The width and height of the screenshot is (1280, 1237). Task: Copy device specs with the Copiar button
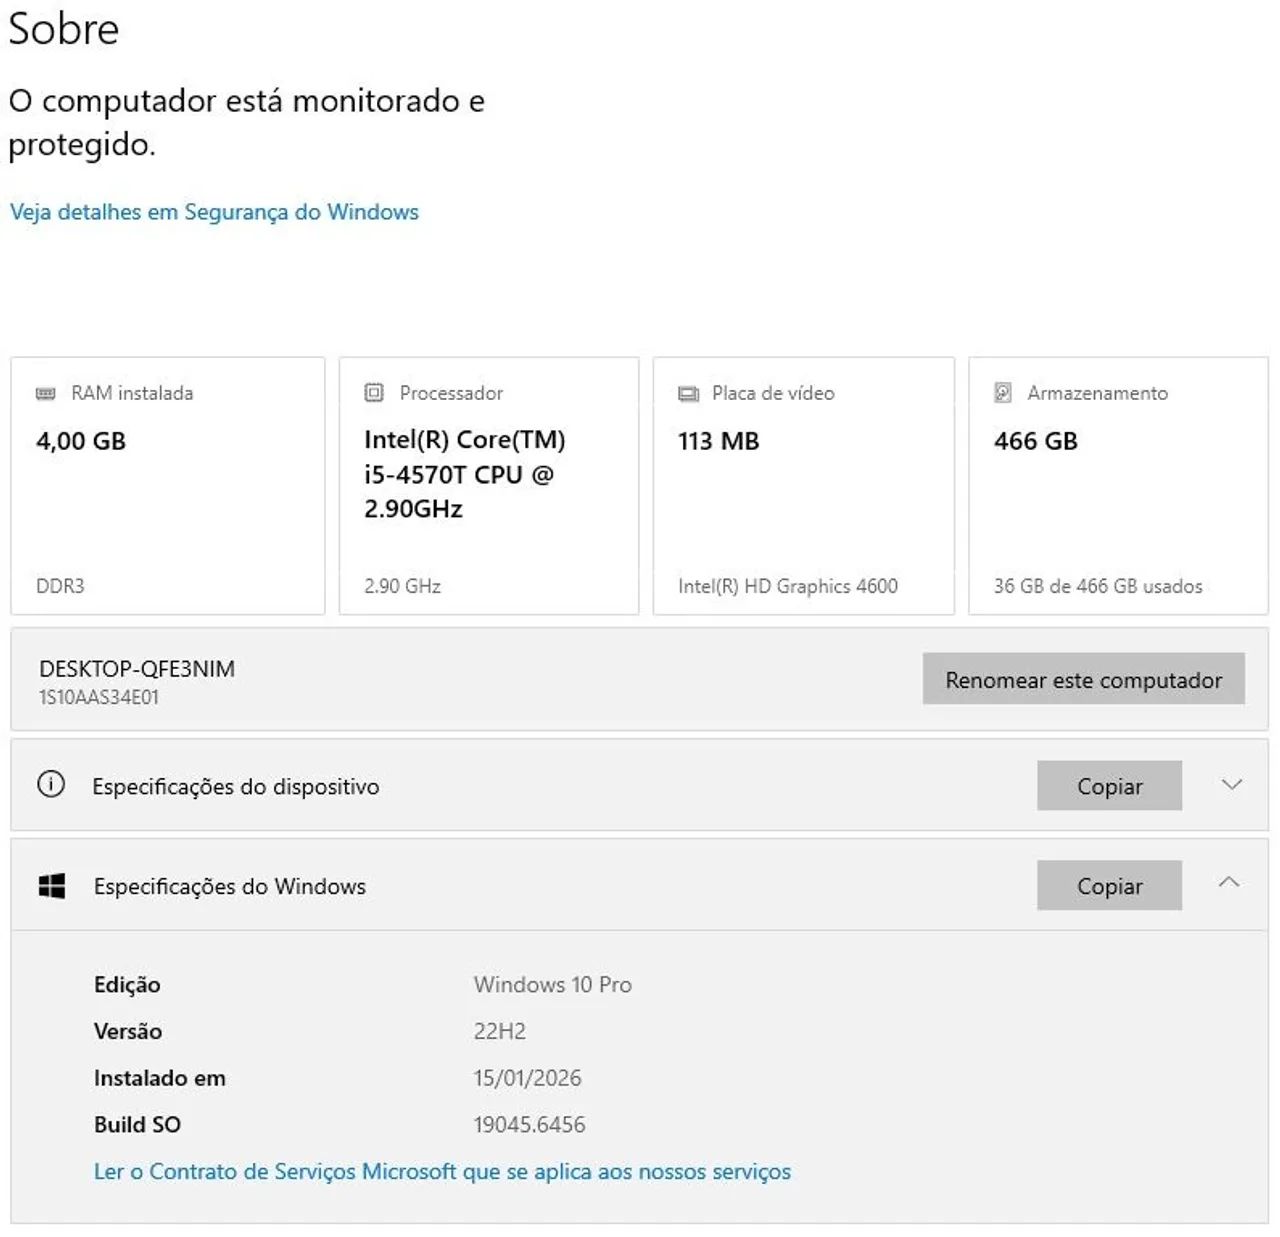pyautogui.click(x=1109, y=786)
